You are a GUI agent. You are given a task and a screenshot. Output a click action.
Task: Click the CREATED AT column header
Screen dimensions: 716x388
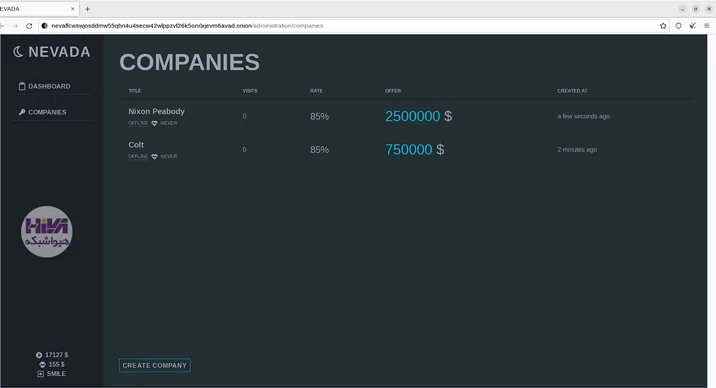(572, 91)
